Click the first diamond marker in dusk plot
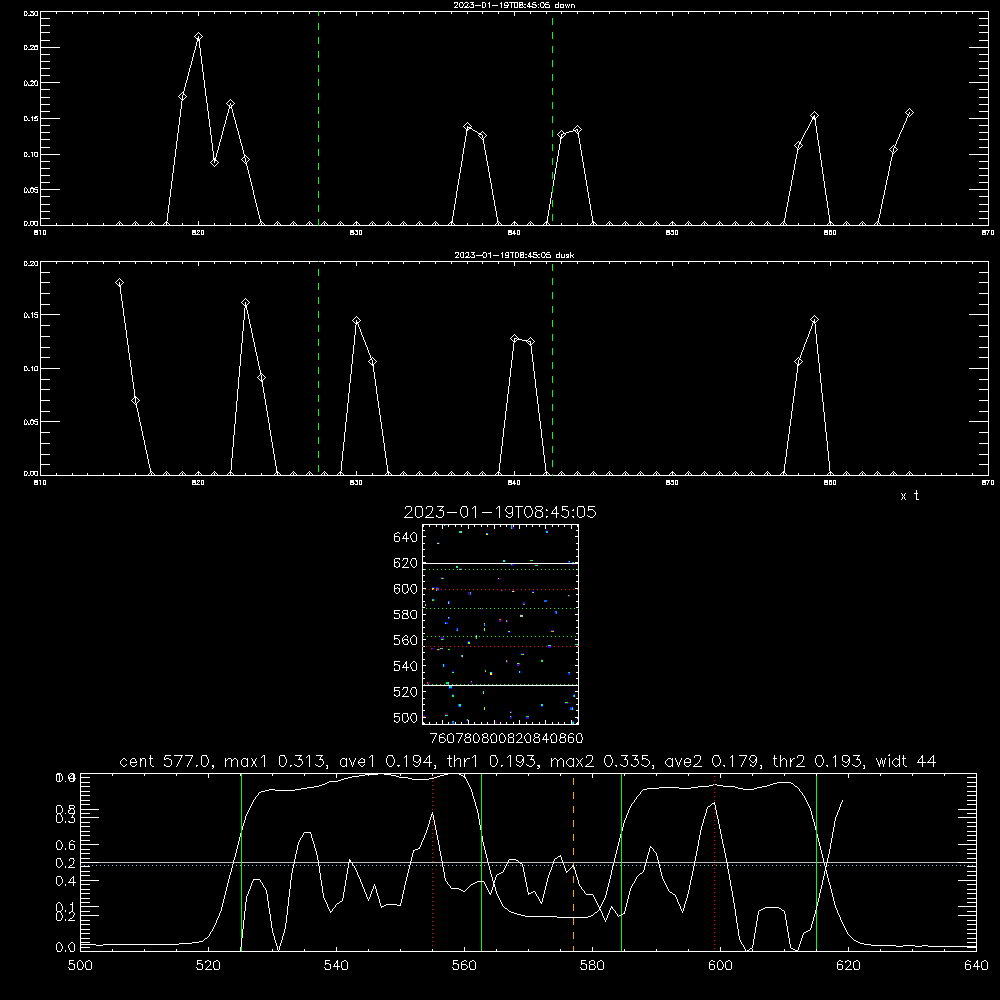The height and width of the screenshot is (1000, 1000). pyautogui.click(x=119, y=283)
